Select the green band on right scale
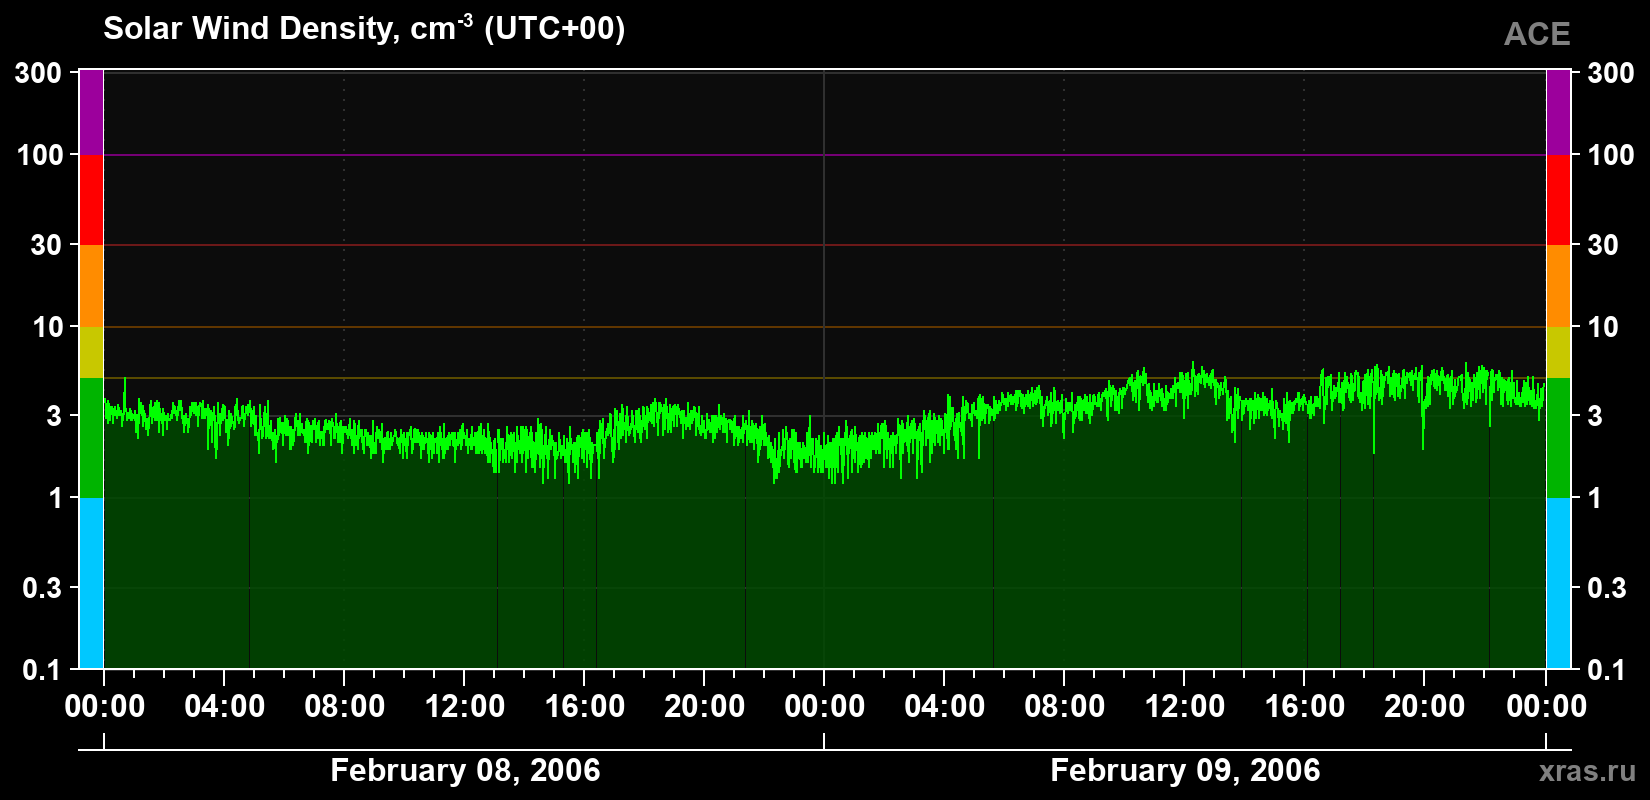Screen dimensions: 1650x800 tap(1558, 438)
